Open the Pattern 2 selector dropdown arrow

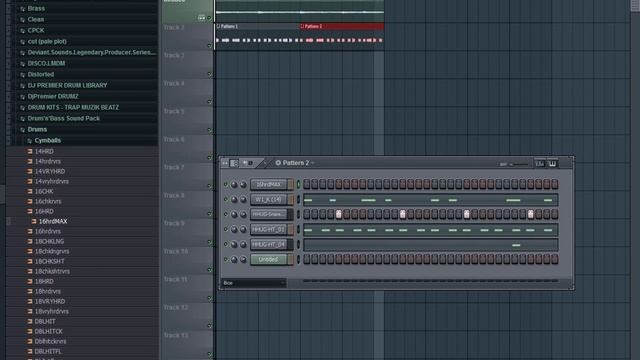(313, 163)
